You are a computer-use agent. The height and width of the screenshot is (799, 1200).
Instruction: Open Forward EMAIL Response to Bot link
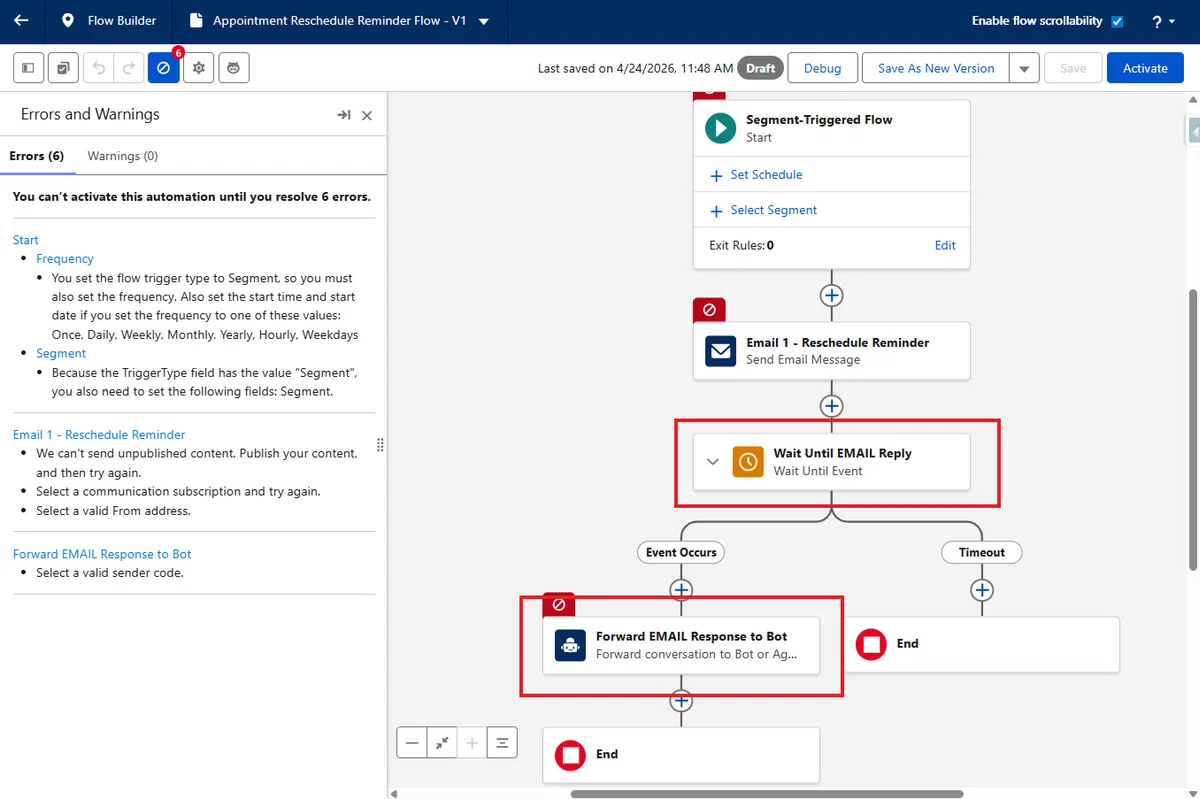(102, 554)
